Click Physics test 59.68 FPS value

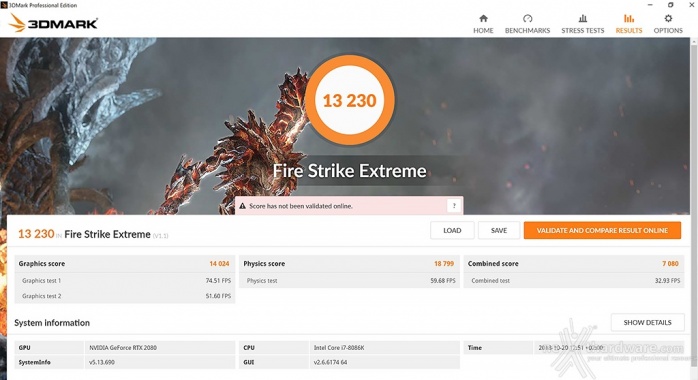point(443,280)
